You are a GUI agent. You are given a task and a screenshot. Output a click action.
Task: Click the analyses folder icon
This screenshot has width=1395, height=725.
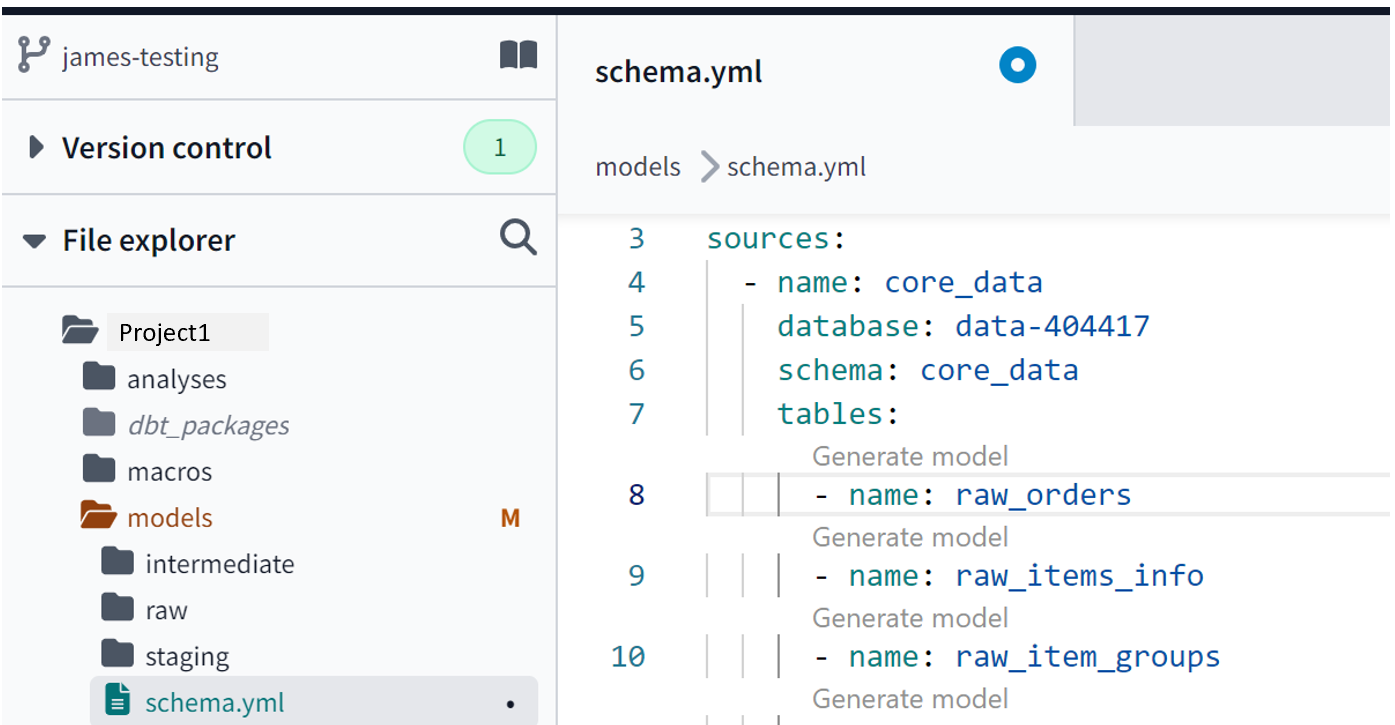tap(99, 377)
